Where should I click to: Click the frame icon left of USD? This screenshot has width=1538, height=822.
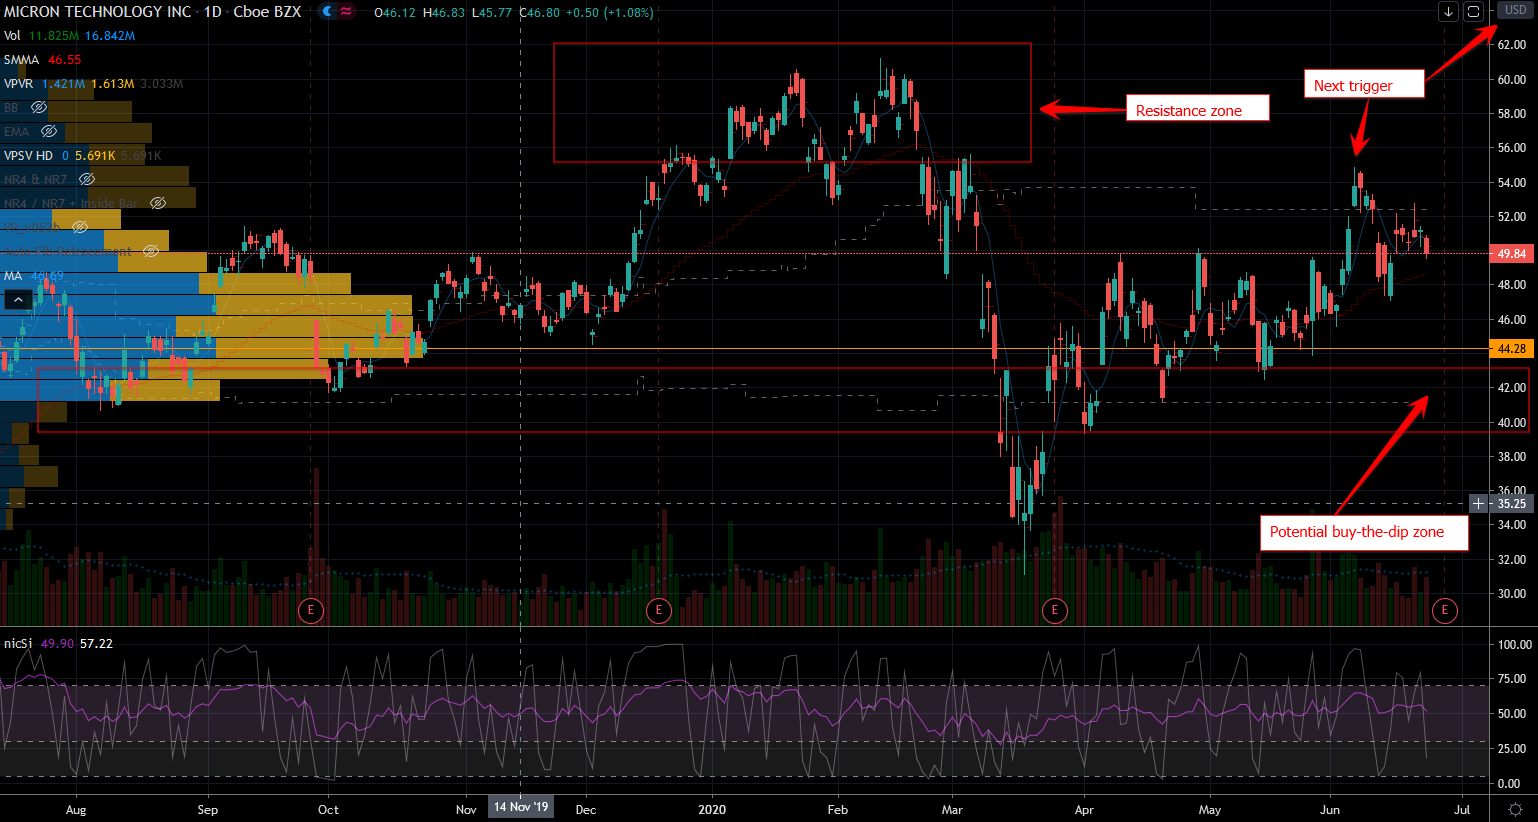tap(1473, 12)
